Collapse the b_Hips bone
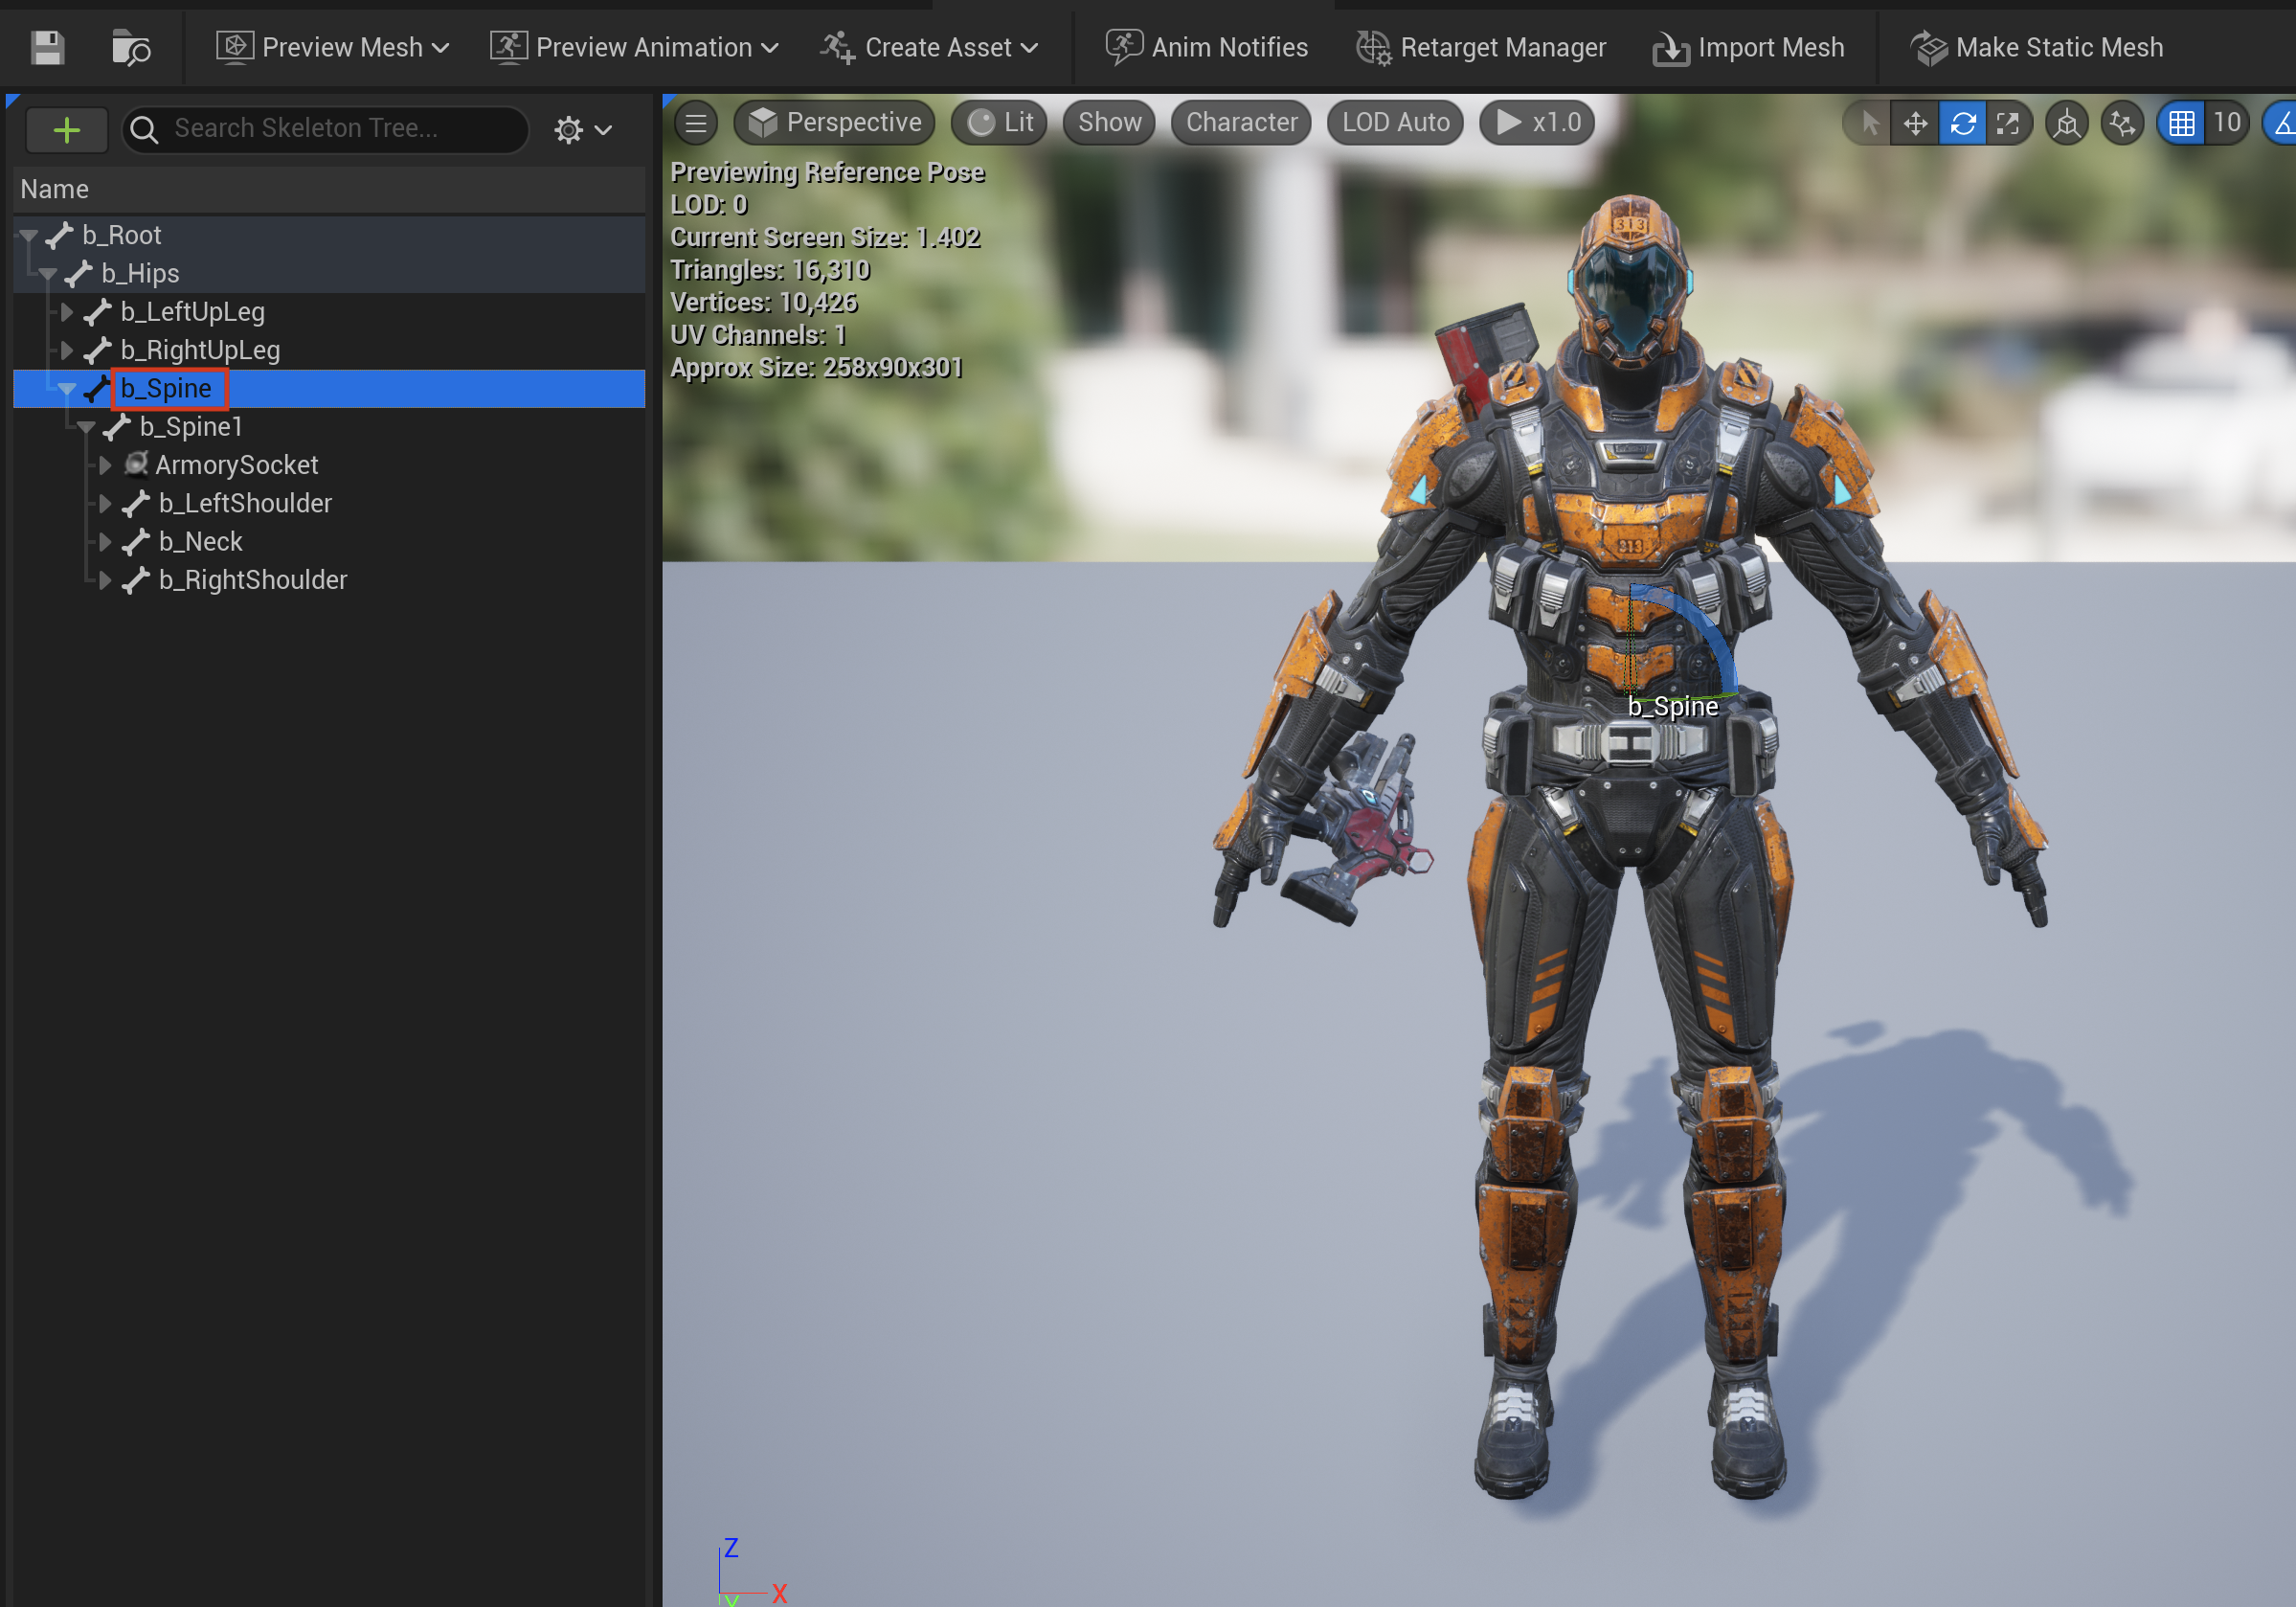The image size is (2296, 1607). click(48, 274)
